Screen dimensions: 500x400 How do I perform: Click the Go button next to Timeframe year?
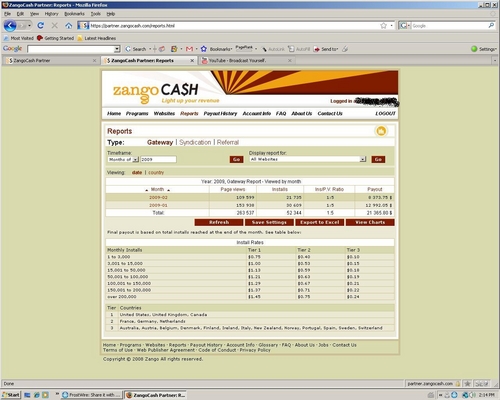pyautogui.click(x=236, y=160)
